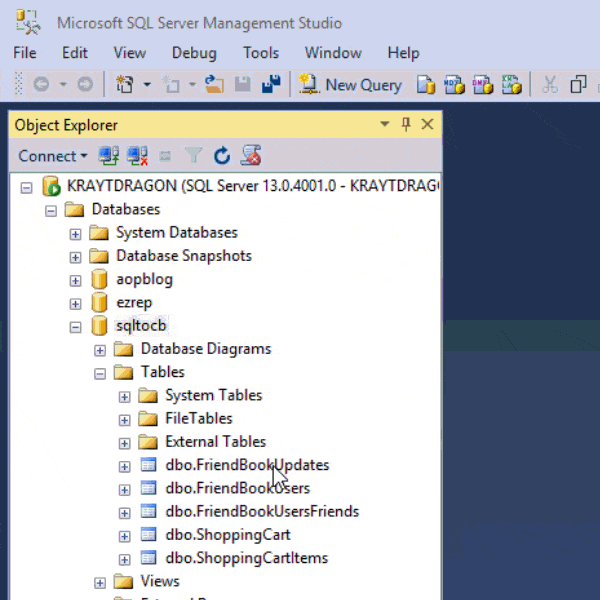The height and width of the screenshot is (600, 600).
Task: Refresh the Object Explorer tree
Action: [x=222, y=156]
